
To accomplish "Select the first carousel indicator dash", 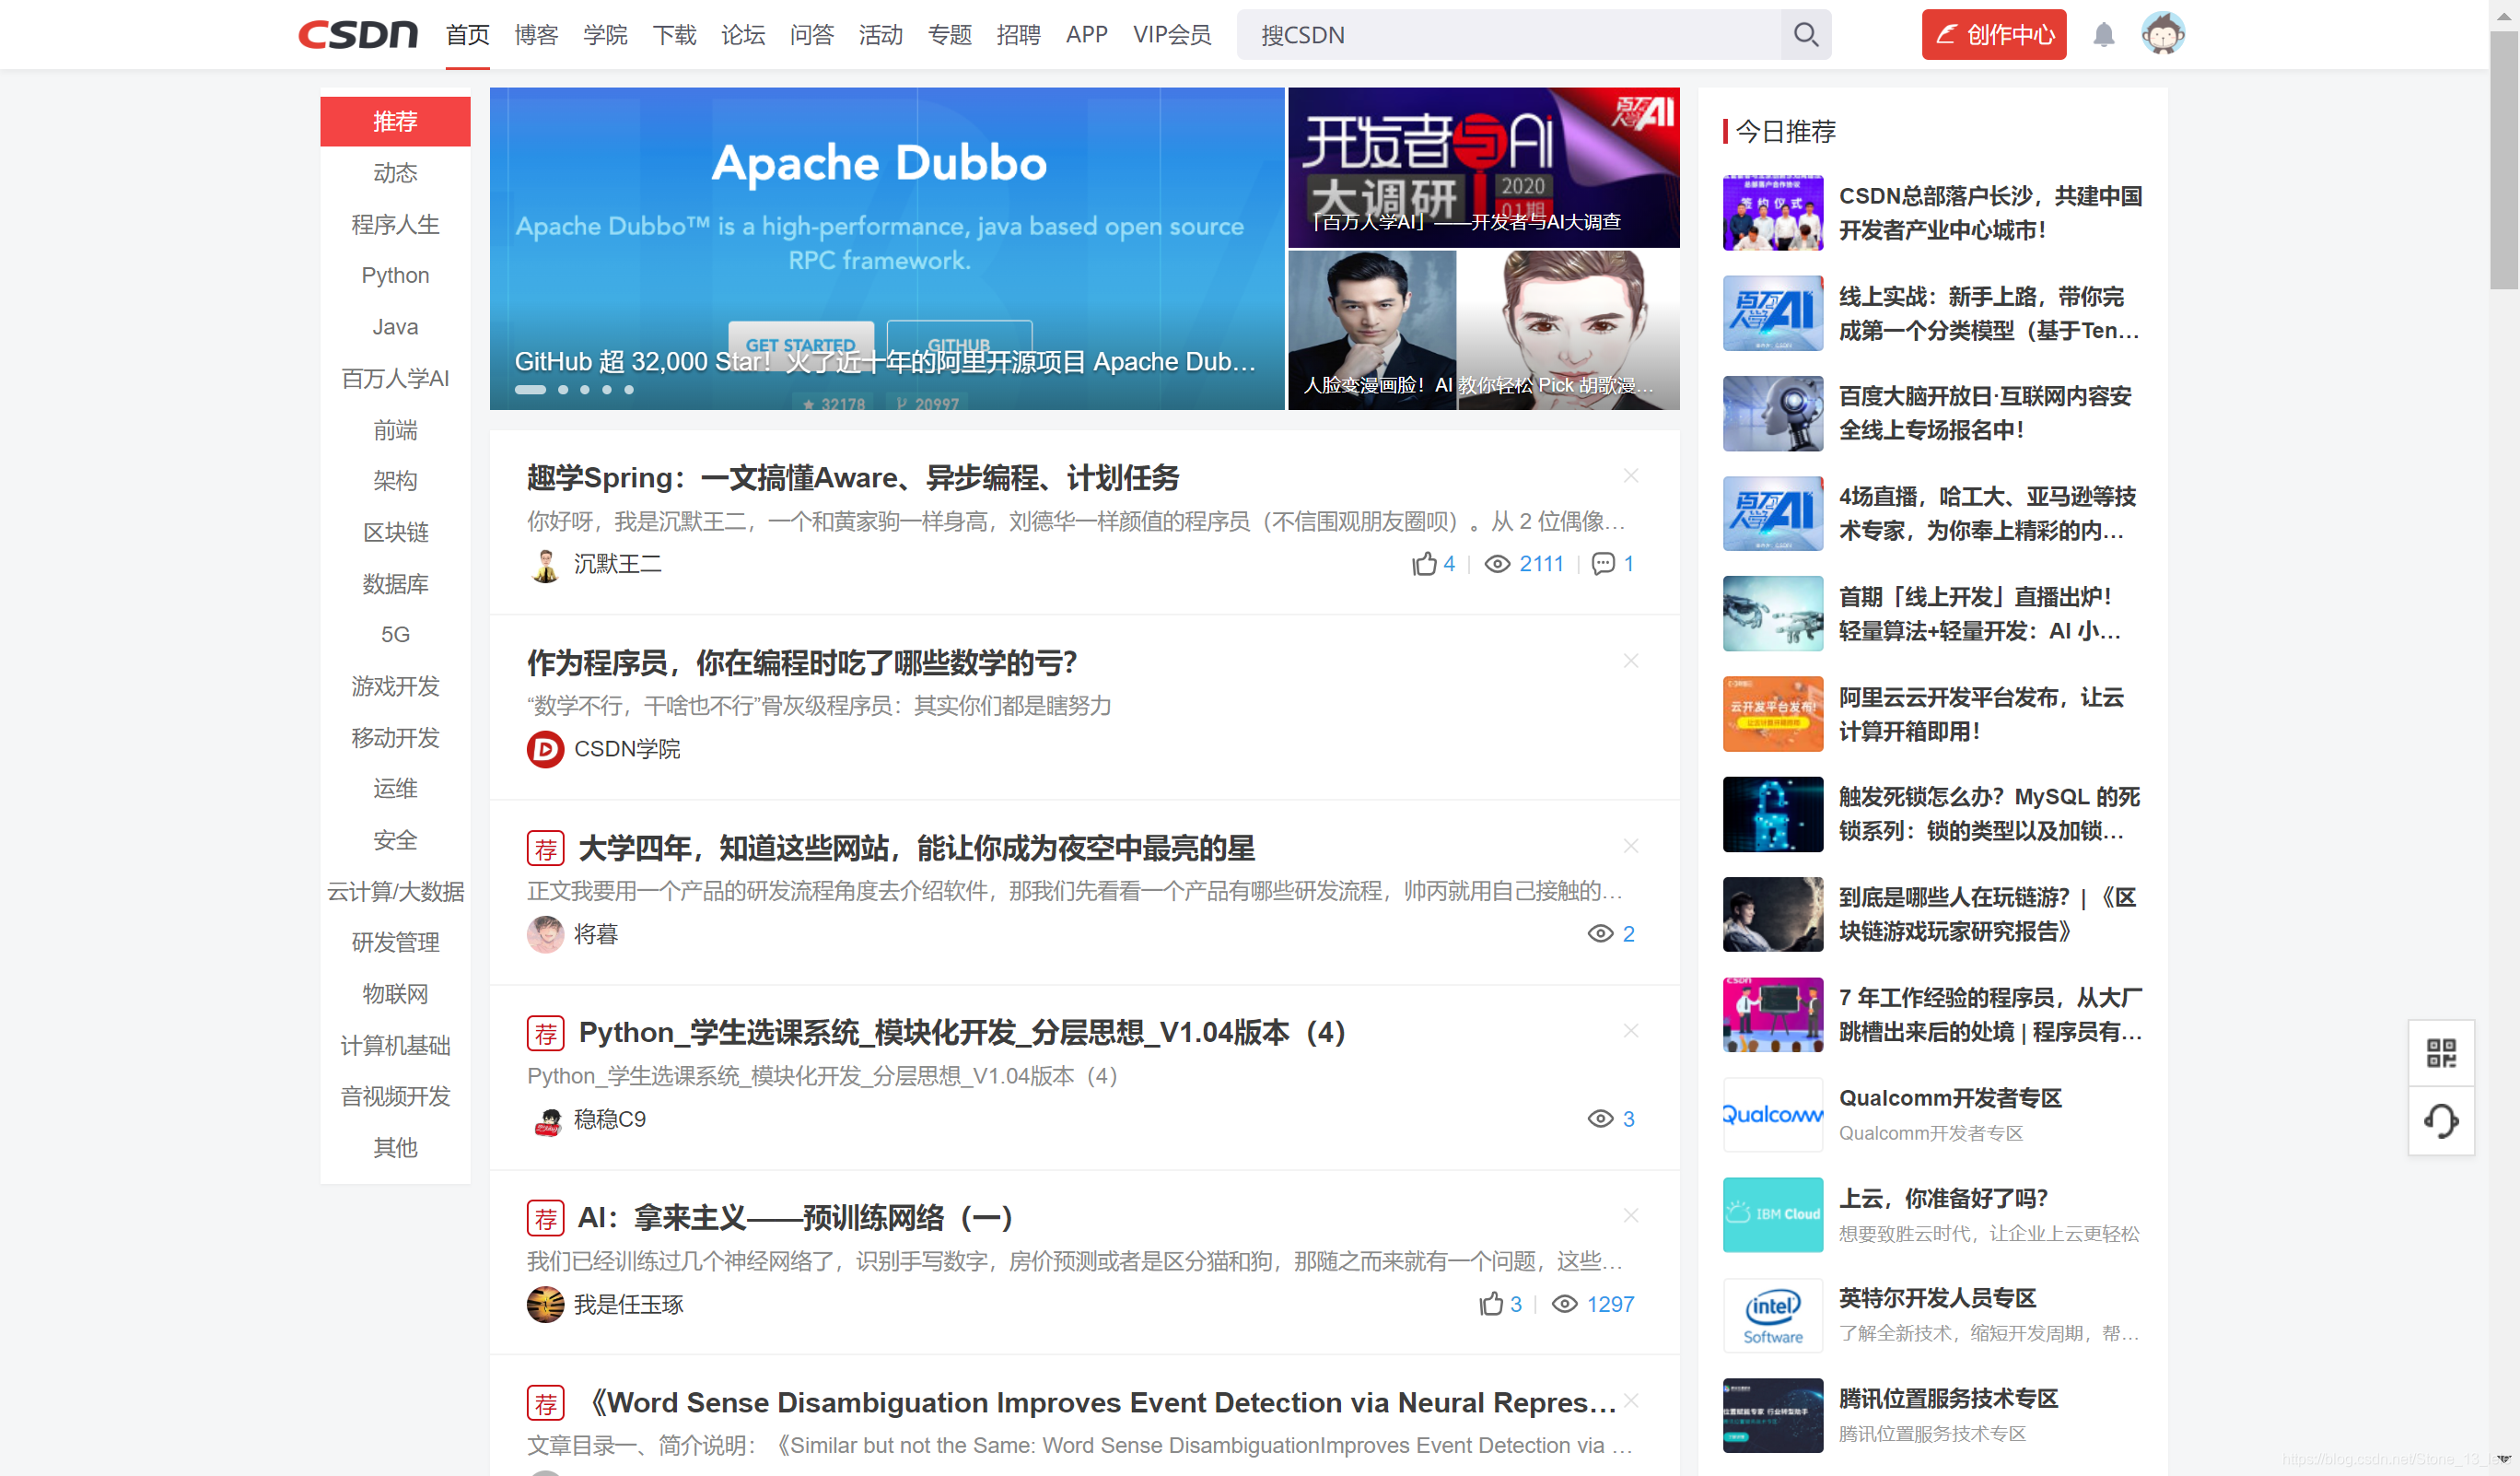I will pyautogui.click(x=530, y=390).
